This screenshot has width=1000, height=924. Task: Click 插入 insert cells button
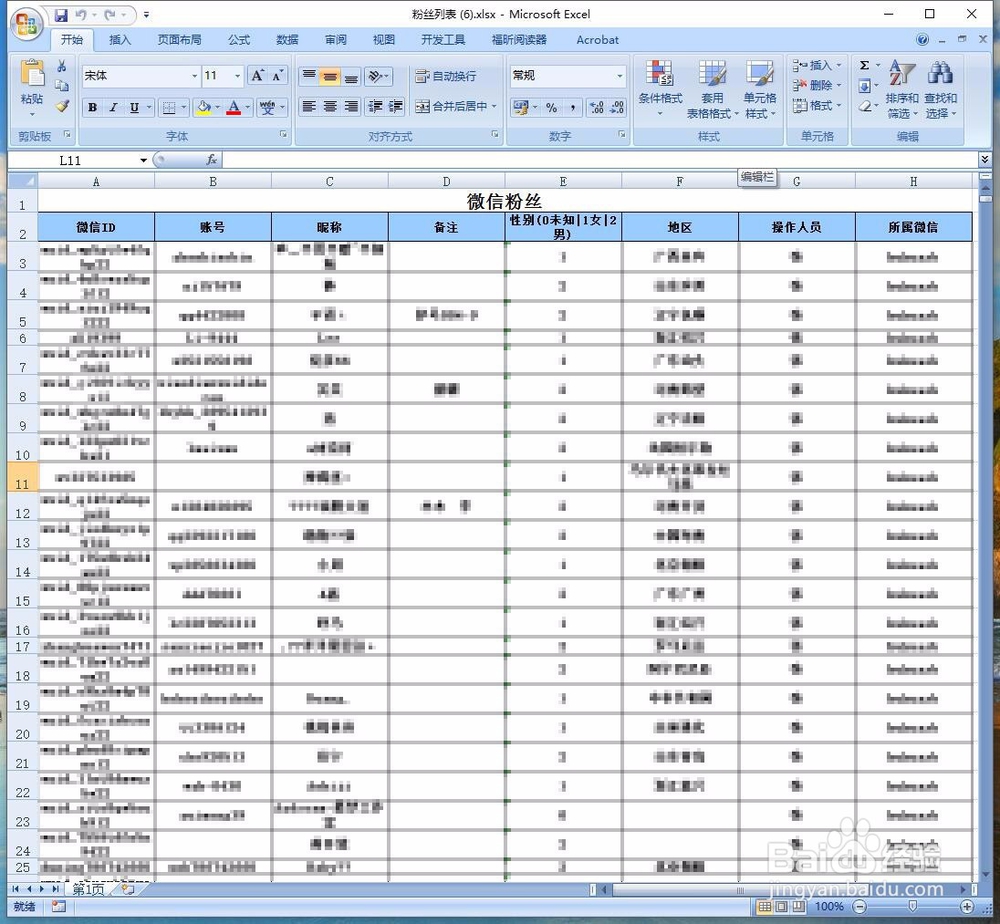point(817,65)
